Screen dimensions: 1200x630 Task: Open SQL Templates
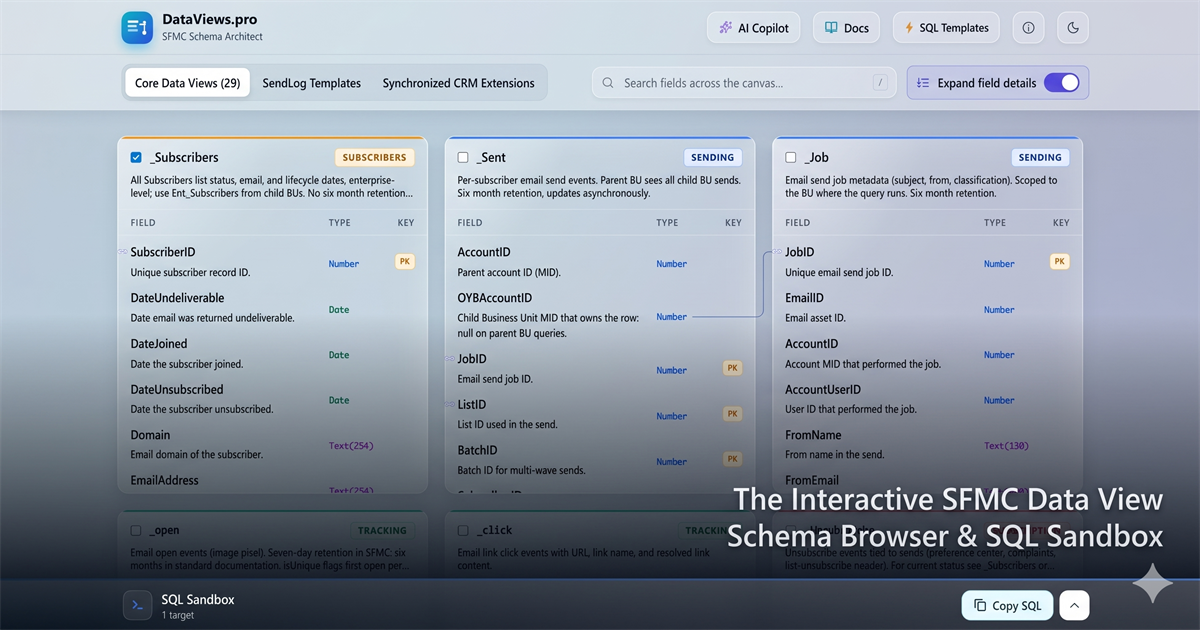946,28
